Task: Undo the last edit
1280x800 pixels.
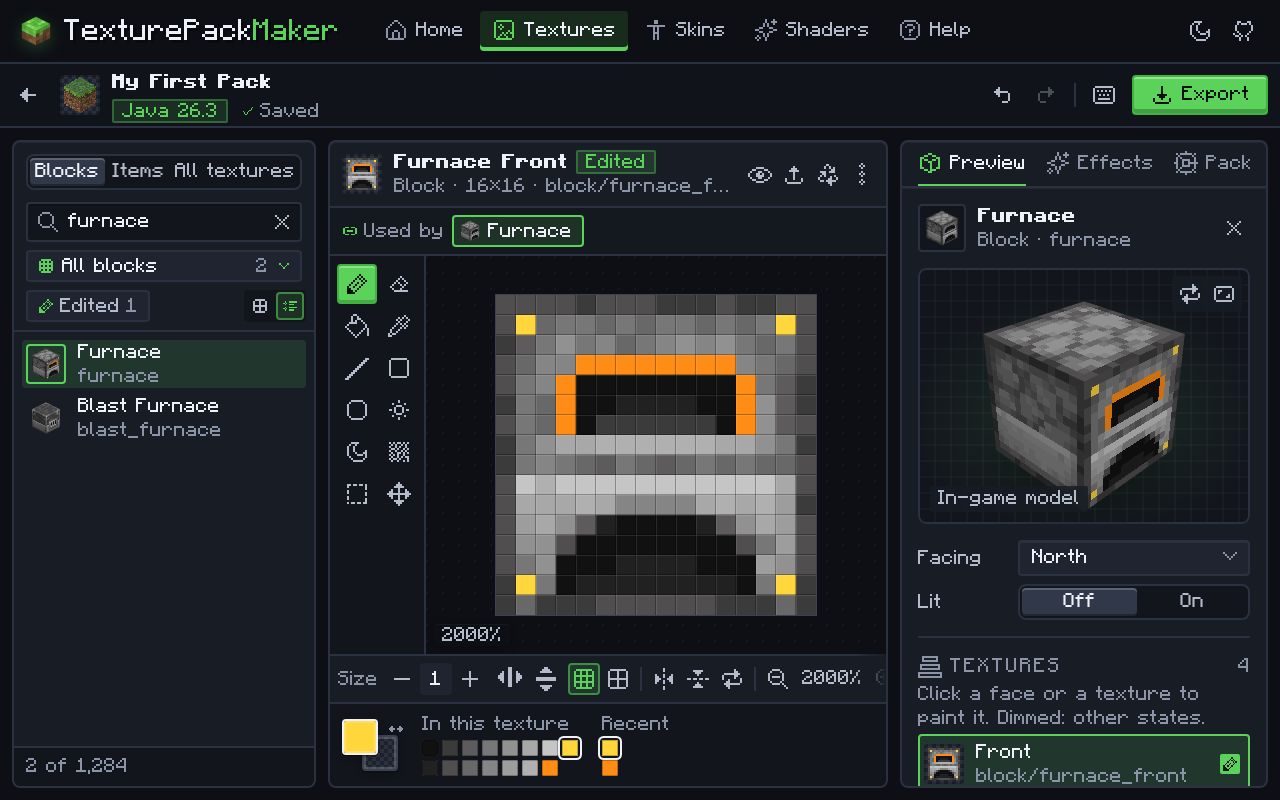Action: [1002, 95]
